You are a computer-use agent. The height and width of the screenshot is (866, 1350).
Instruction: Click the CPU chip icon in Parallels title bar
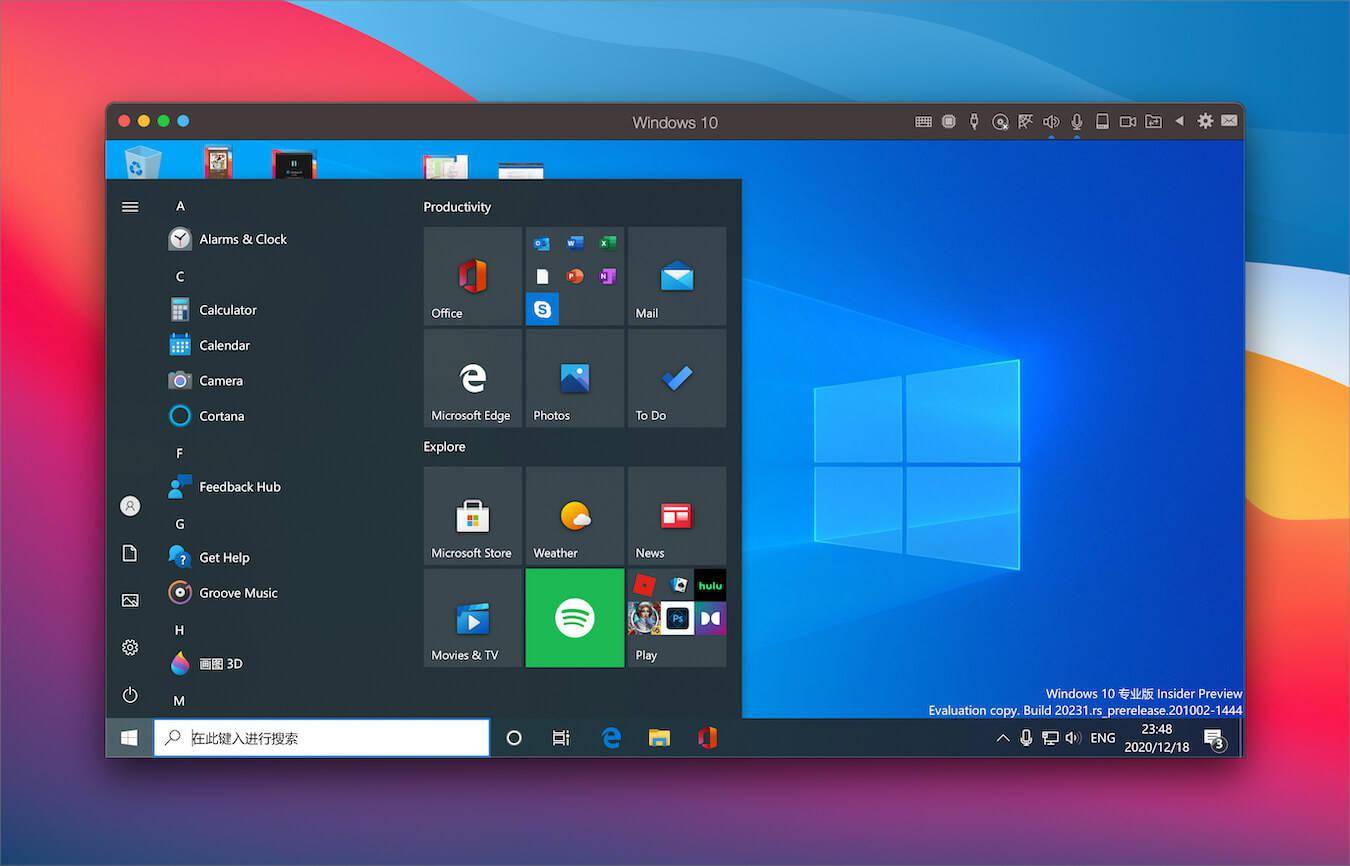(x=949, y=122)
